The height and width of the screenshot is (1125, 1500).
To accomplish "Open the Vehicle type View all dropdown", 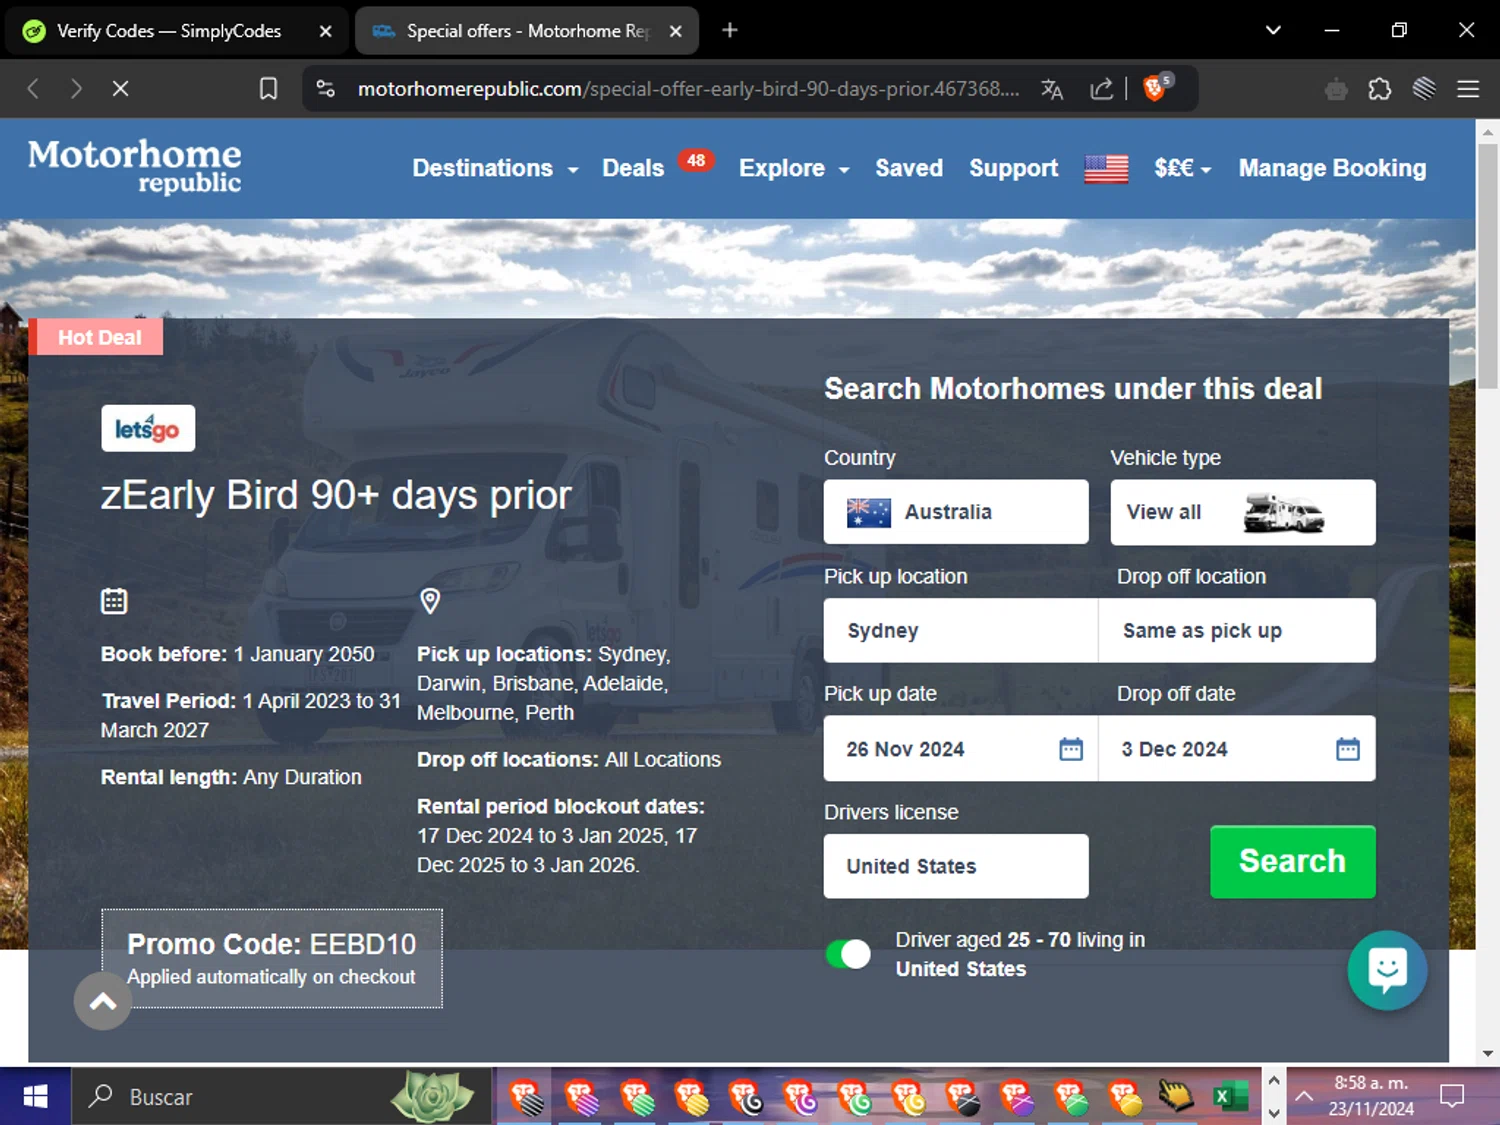I will pos(1243,512).
